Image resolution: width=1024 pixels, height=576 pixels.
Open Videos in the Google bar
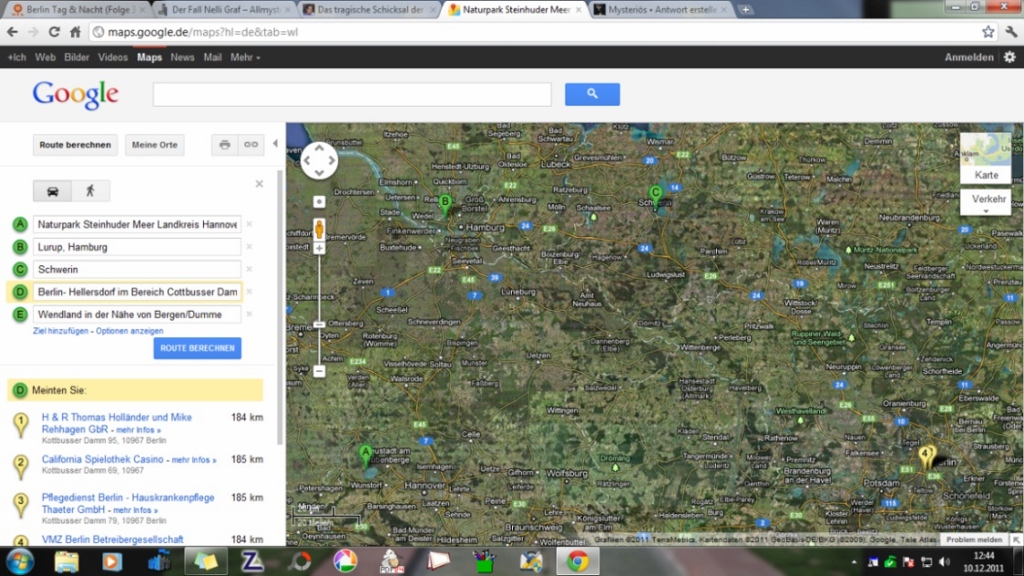[113, 57]
